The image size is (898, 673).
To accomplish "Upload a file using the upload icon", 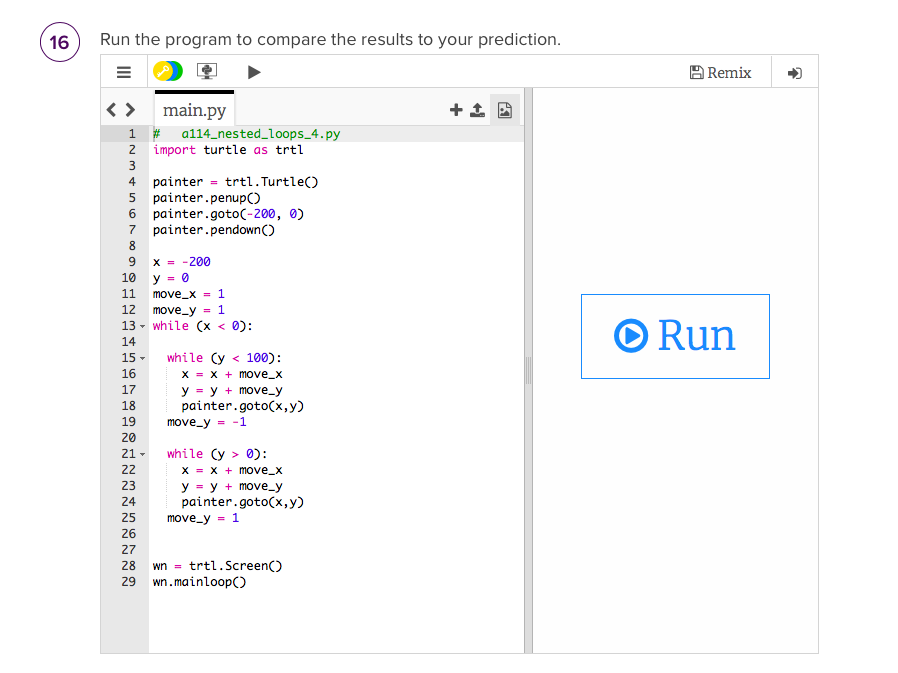I will tap(479, 109).
